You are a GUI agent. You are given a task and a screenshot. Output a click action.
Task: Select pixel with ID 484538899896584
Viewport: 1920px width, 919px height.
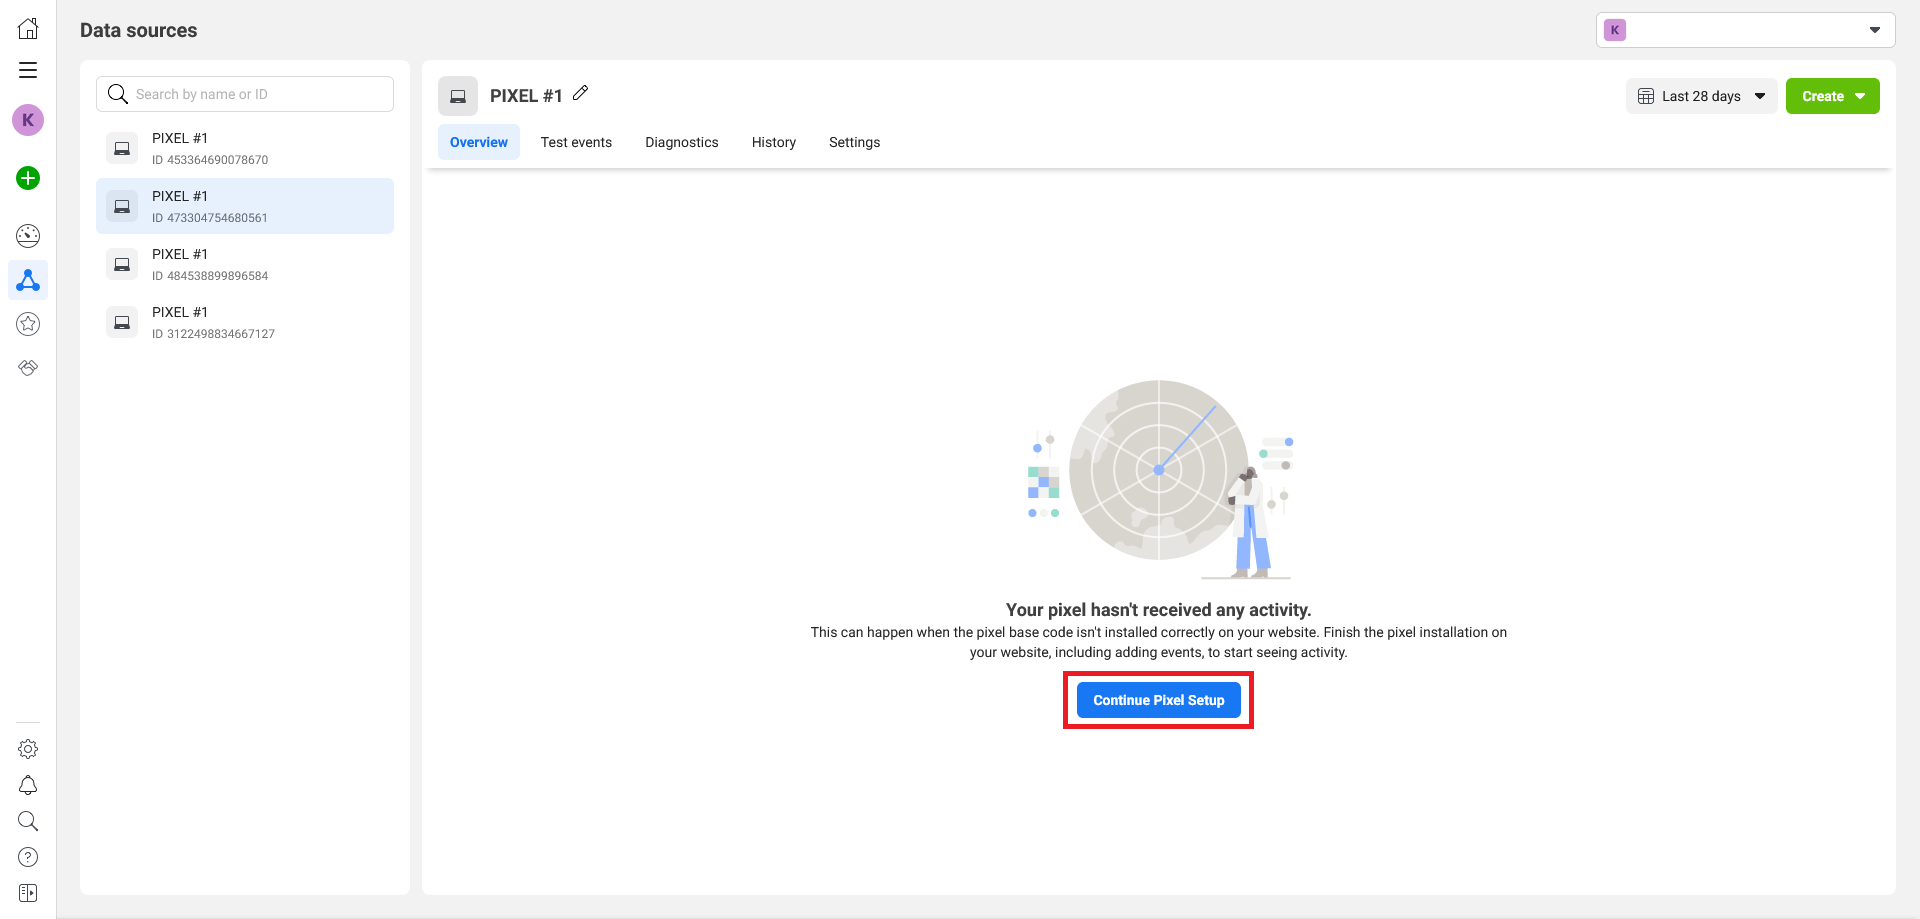click(x=245, y=264)
